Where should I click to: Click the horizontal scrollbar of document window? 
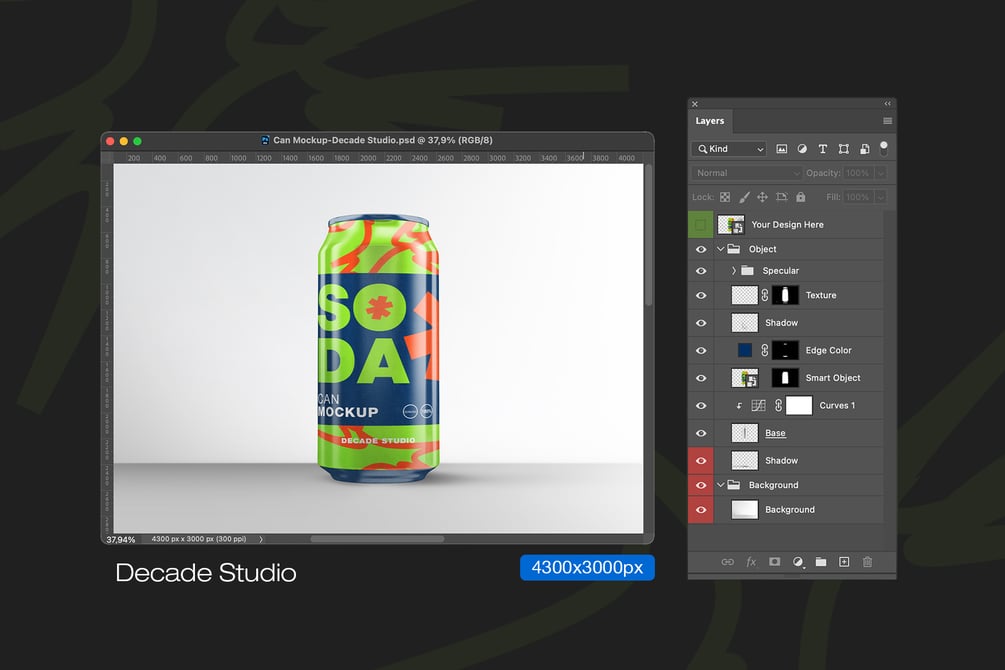point(377,539)
